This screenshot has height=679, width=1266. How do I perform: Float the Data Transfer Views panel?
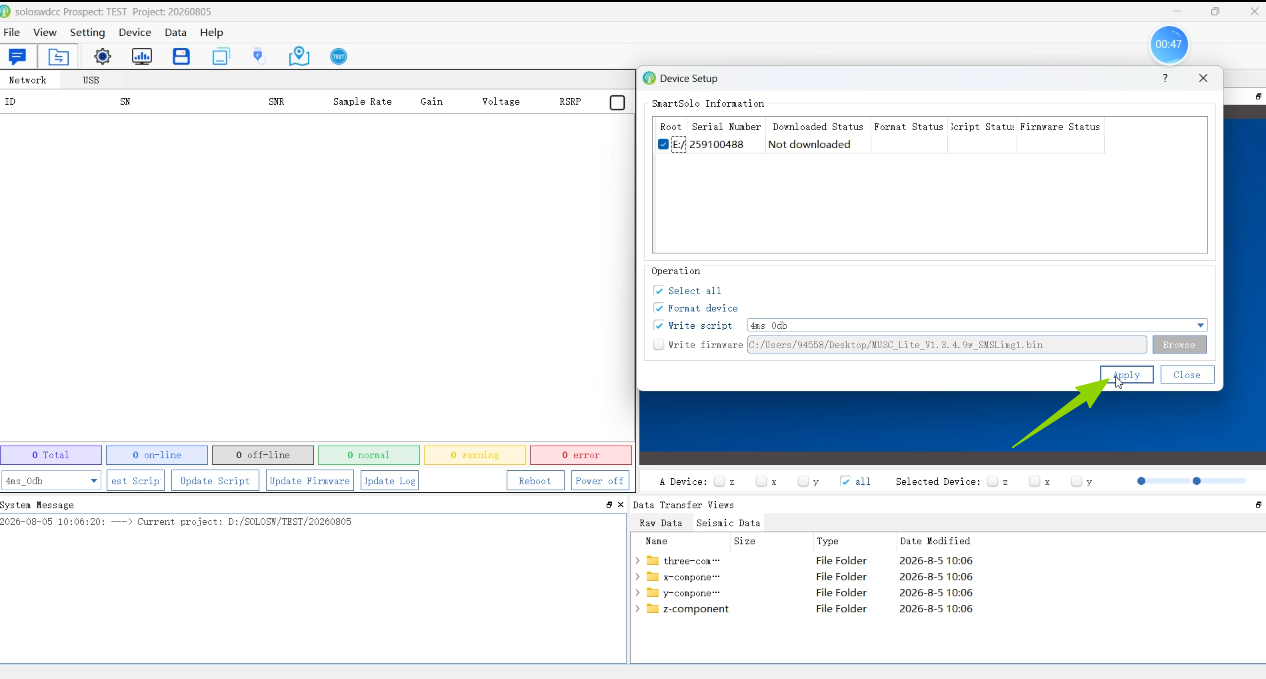point(1259,505)
